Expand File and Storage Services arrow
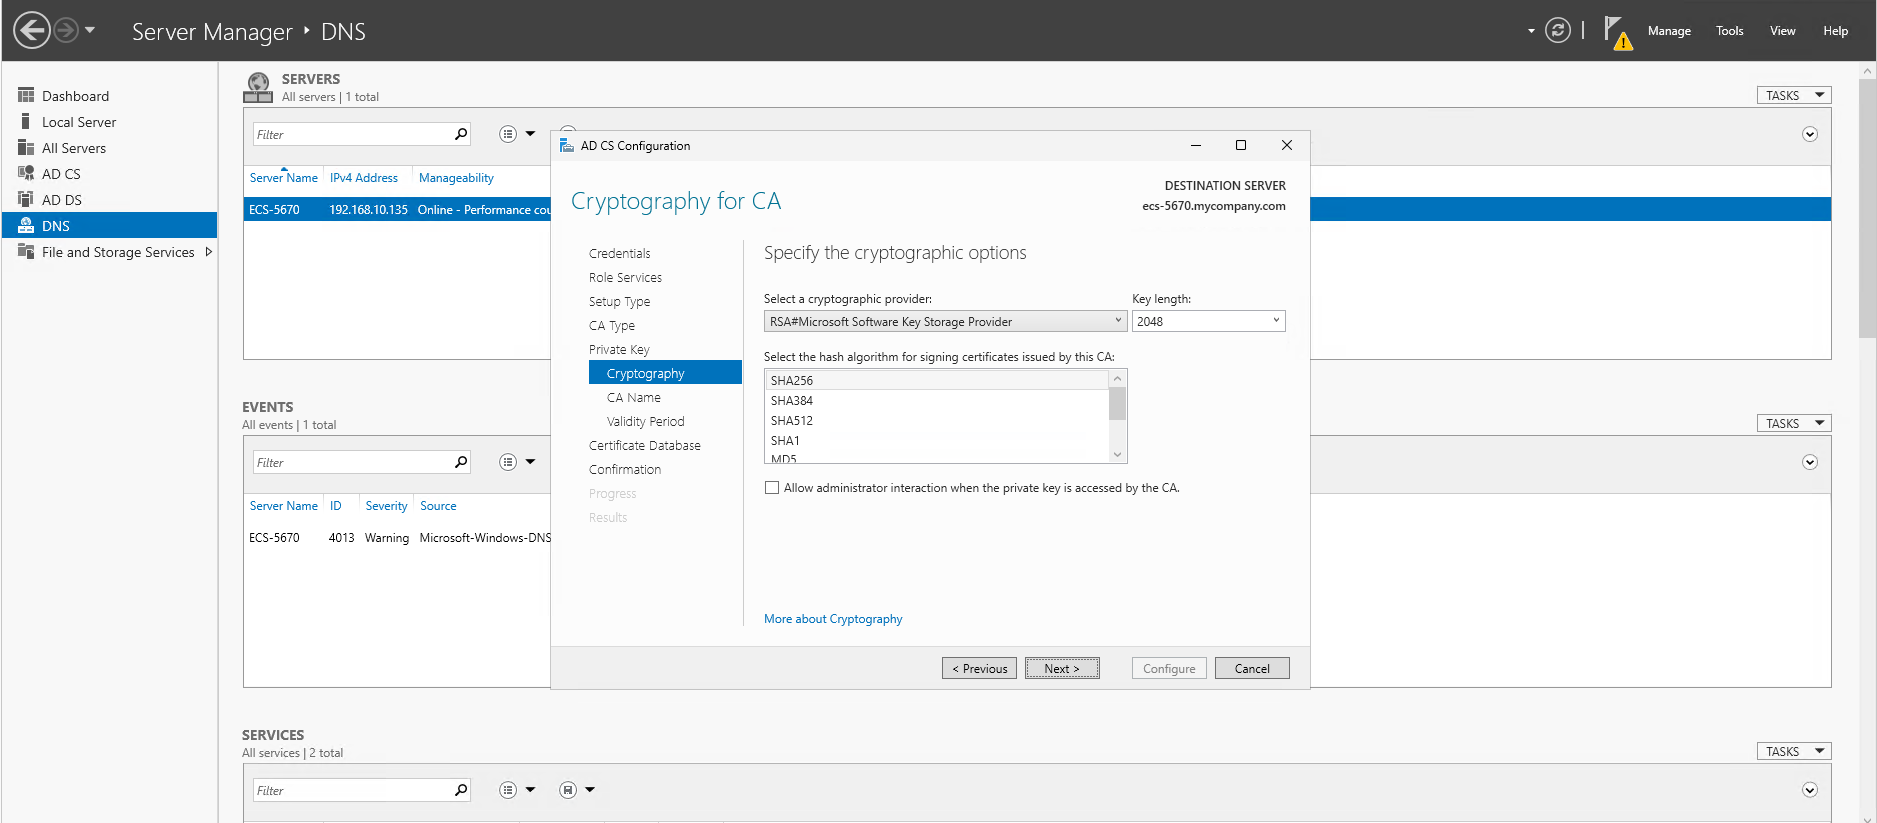The width and height of the screenshot is (1877, 823). [x=208, y=252]
